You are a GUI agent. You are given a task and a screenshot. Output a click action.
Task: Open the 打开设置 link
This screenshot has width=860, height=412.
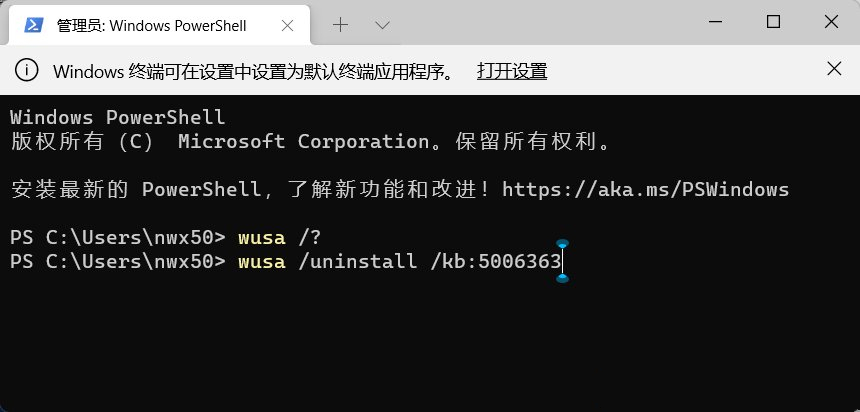pyautogui.click(x=512, y=71)
